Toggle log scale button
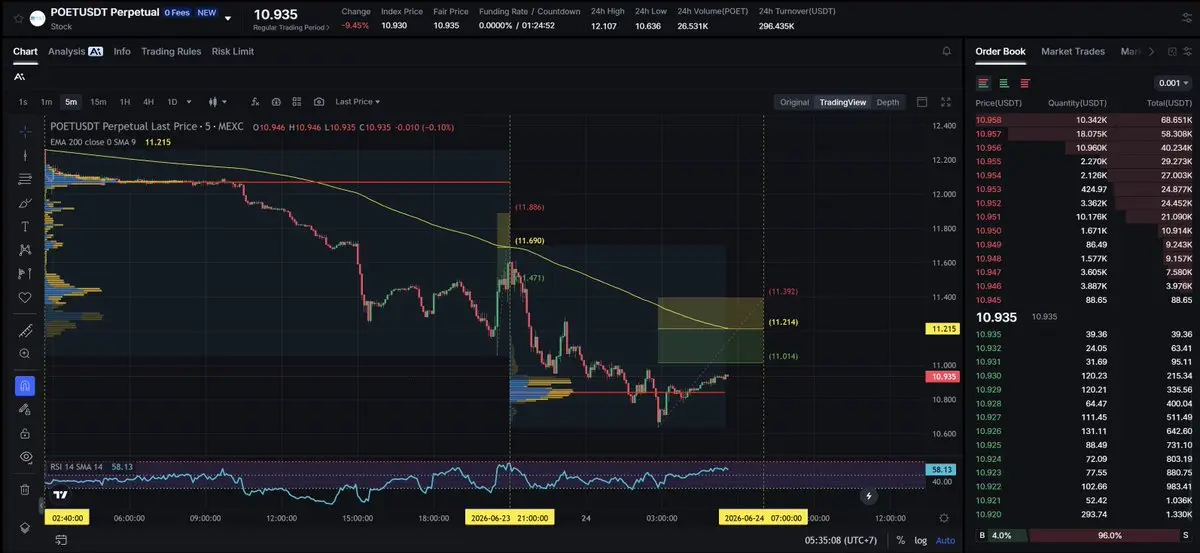 pos(921,540)
